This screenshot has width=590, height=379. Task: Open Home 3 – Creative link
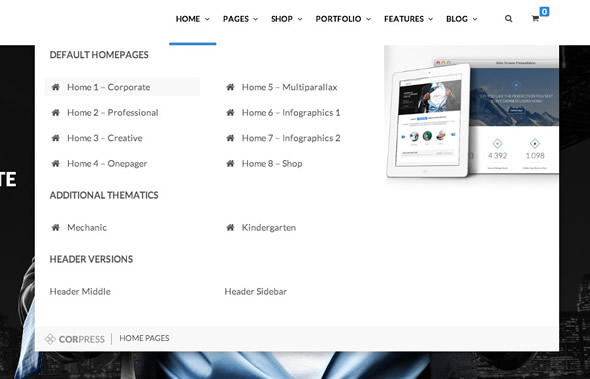(x=105, y=138)
